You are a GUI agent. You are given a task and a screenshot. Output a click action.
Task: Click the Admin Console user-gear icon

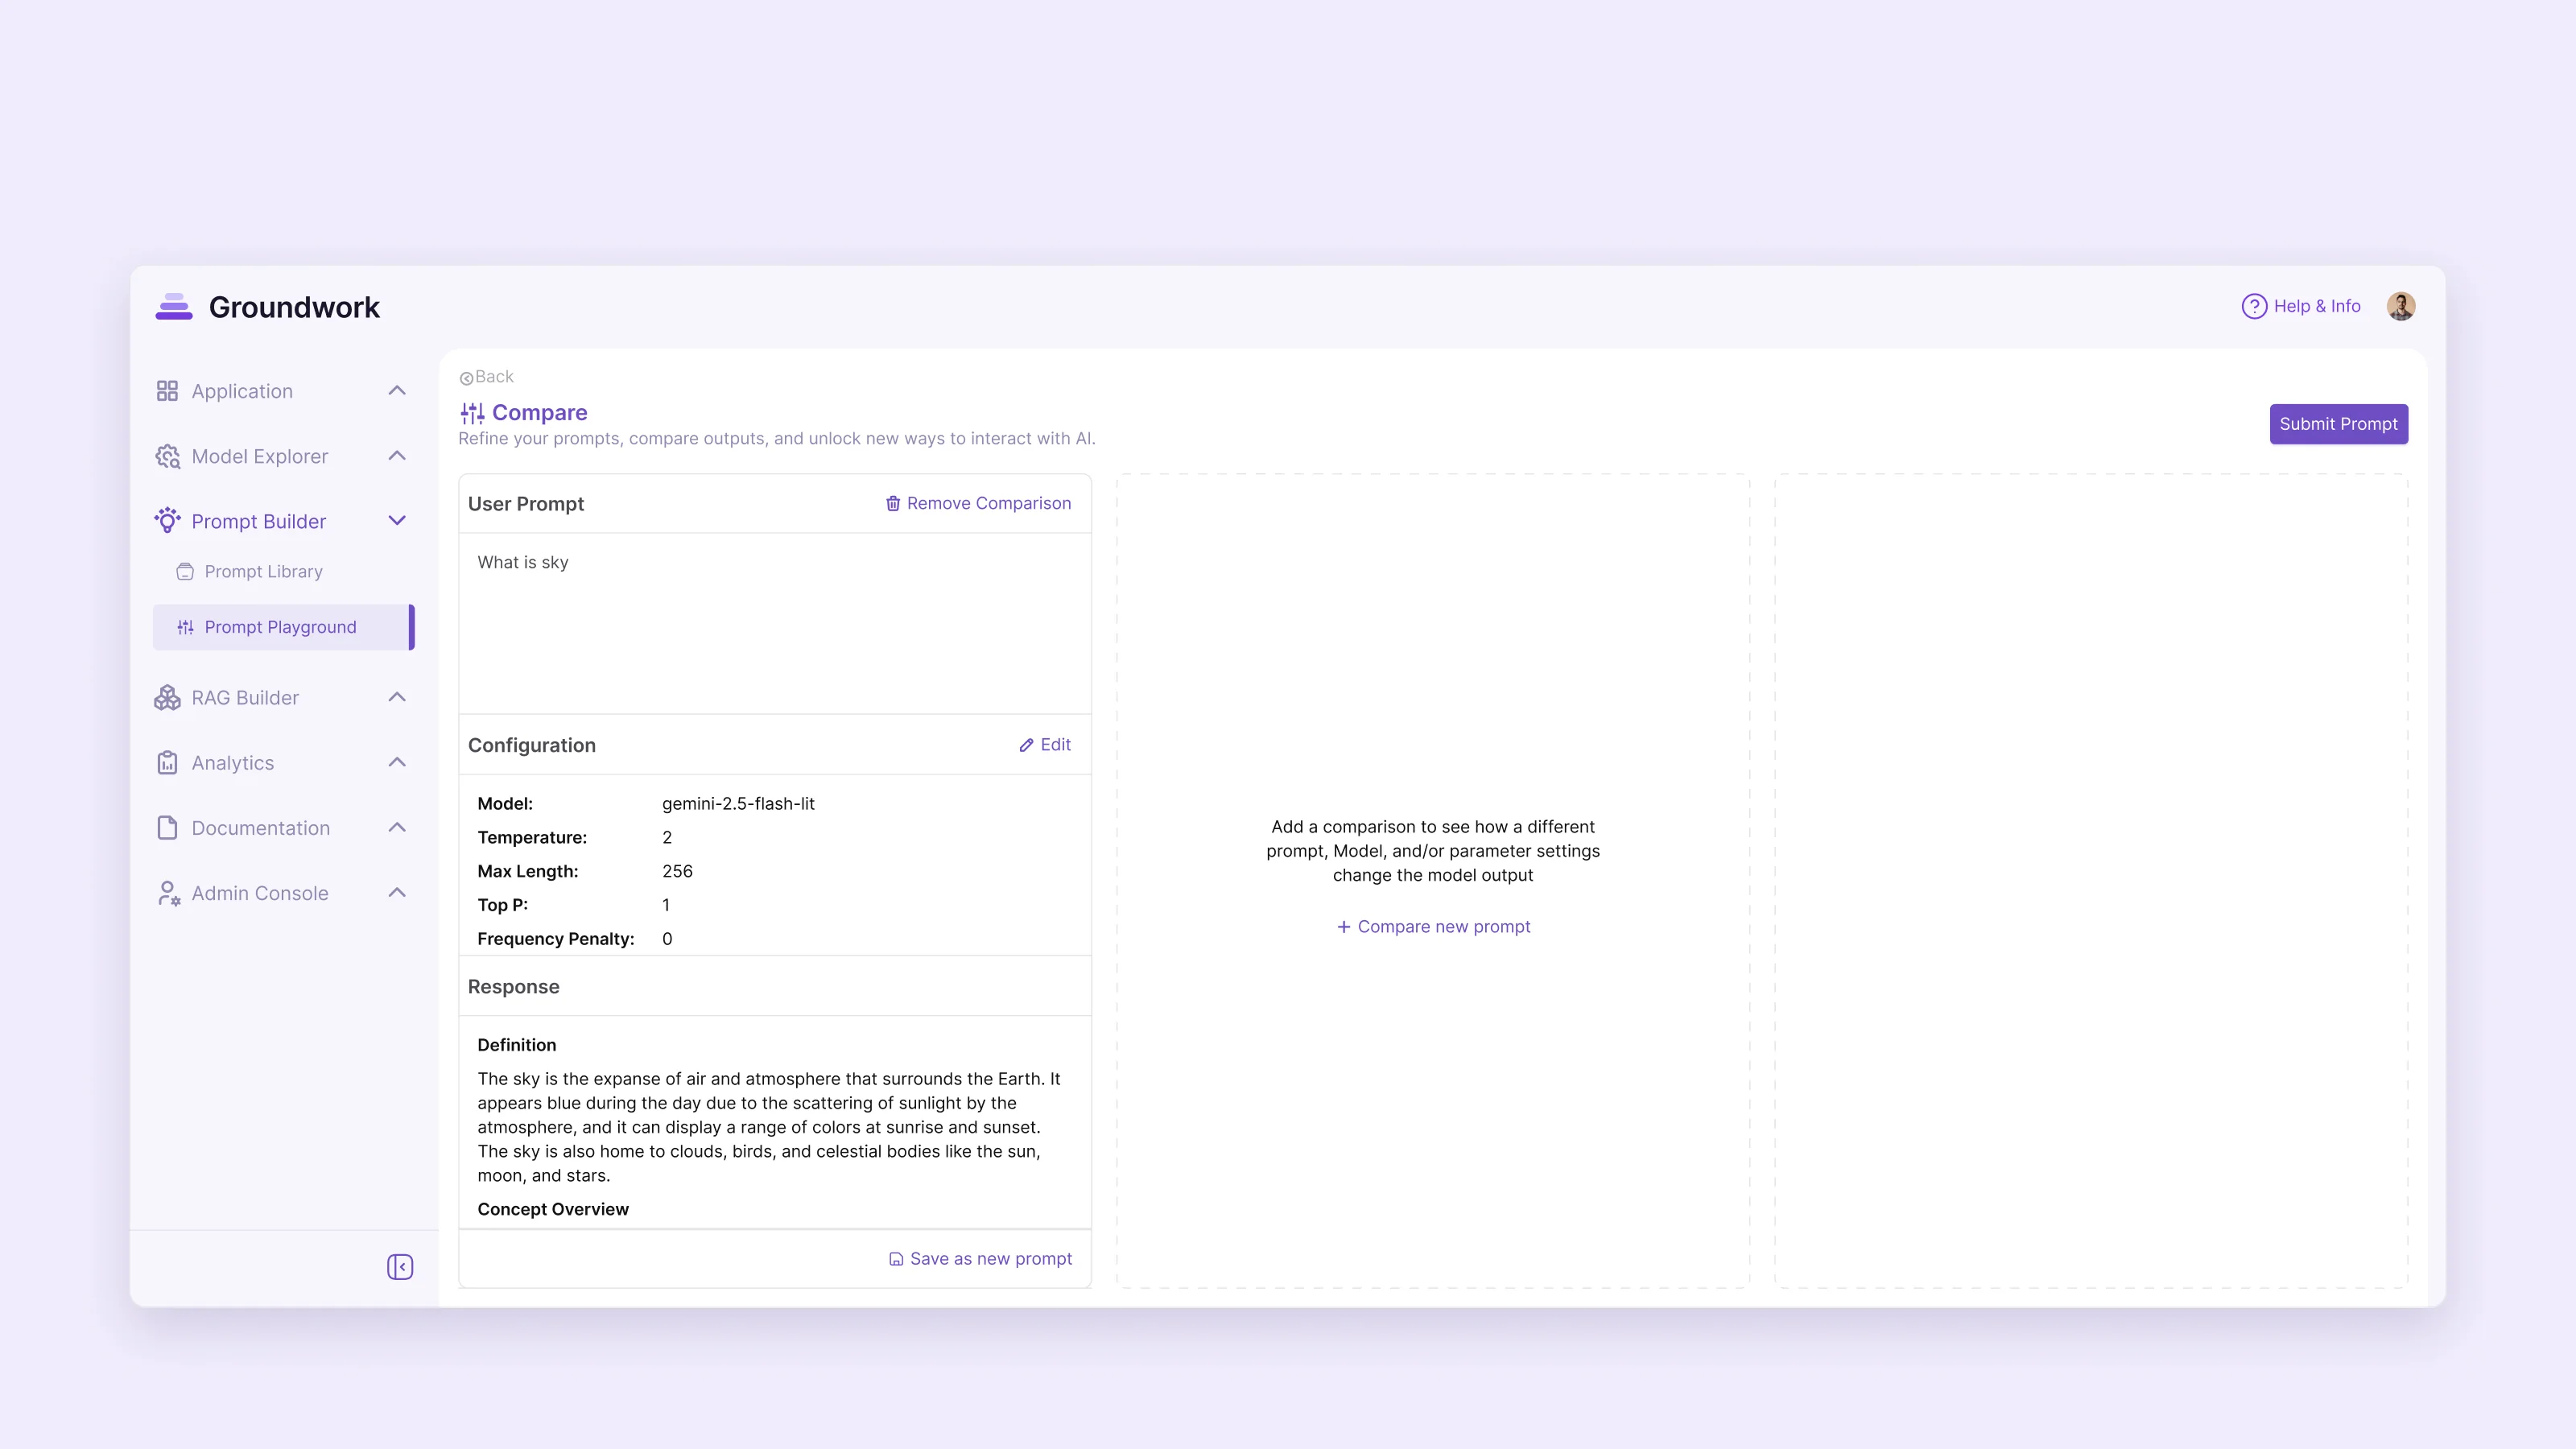pyautogui.click(x=168, y=893)
